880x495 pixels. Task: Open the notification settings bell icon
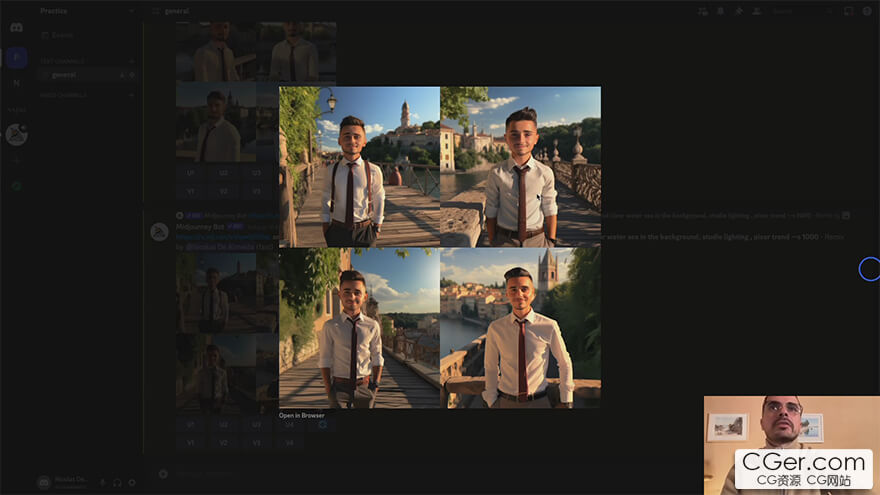pyautogui.click(x=721, y=11)
